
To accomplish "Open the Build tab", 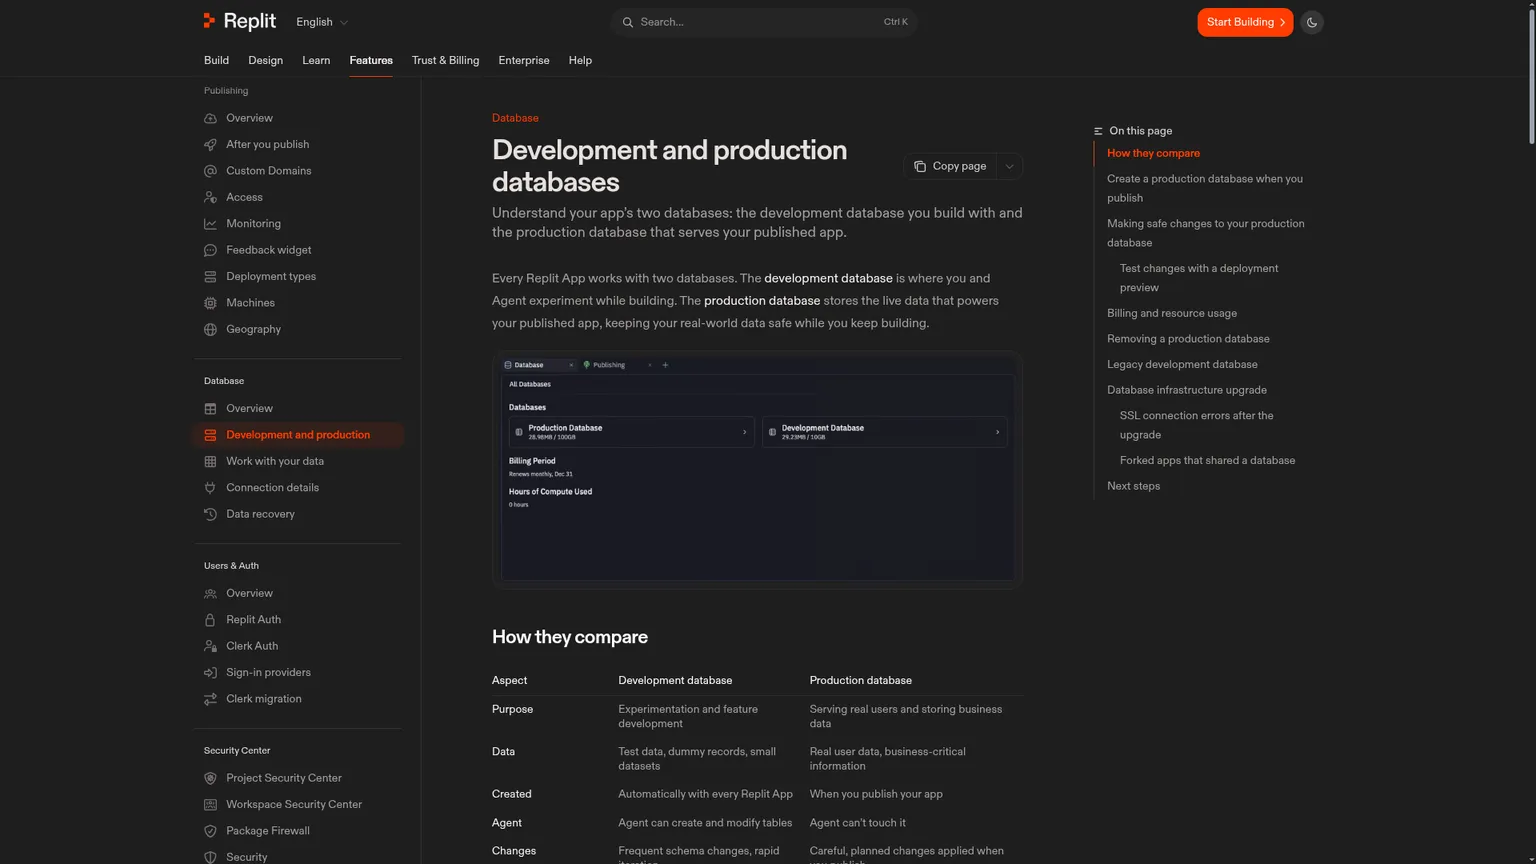I will (x=216, y=60).
